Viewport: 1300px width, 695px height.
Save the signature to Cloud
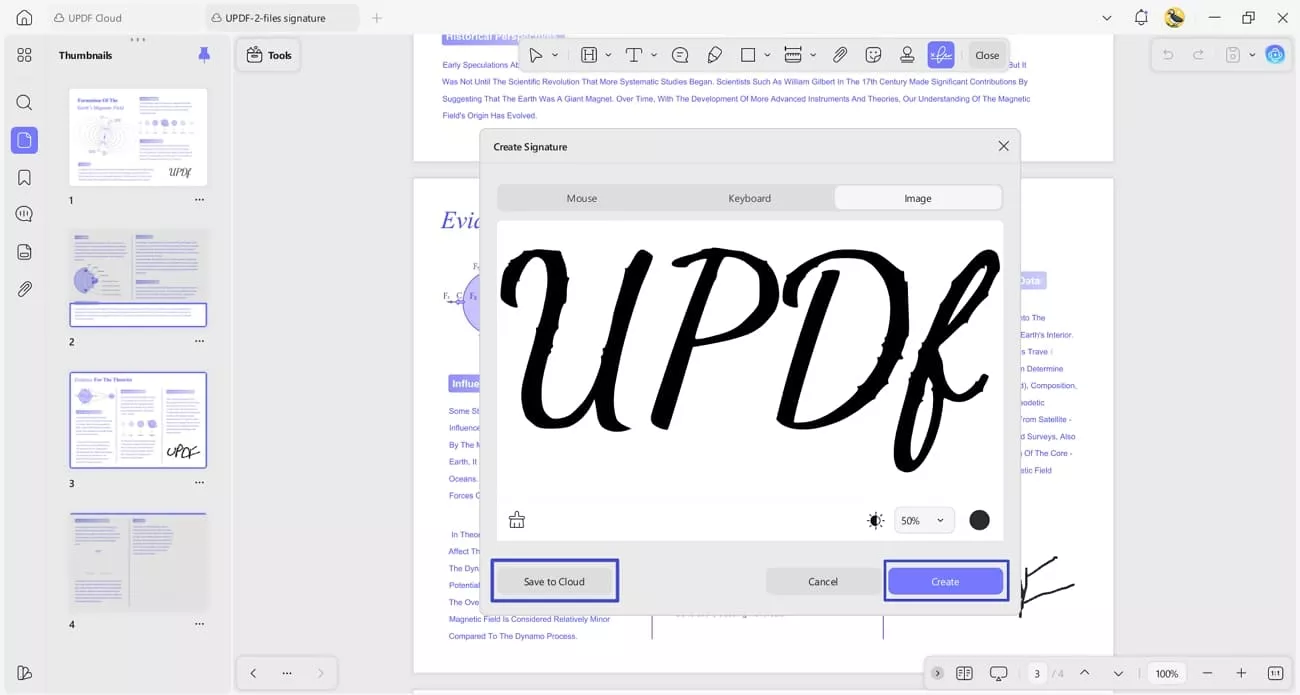click(554, 581)
